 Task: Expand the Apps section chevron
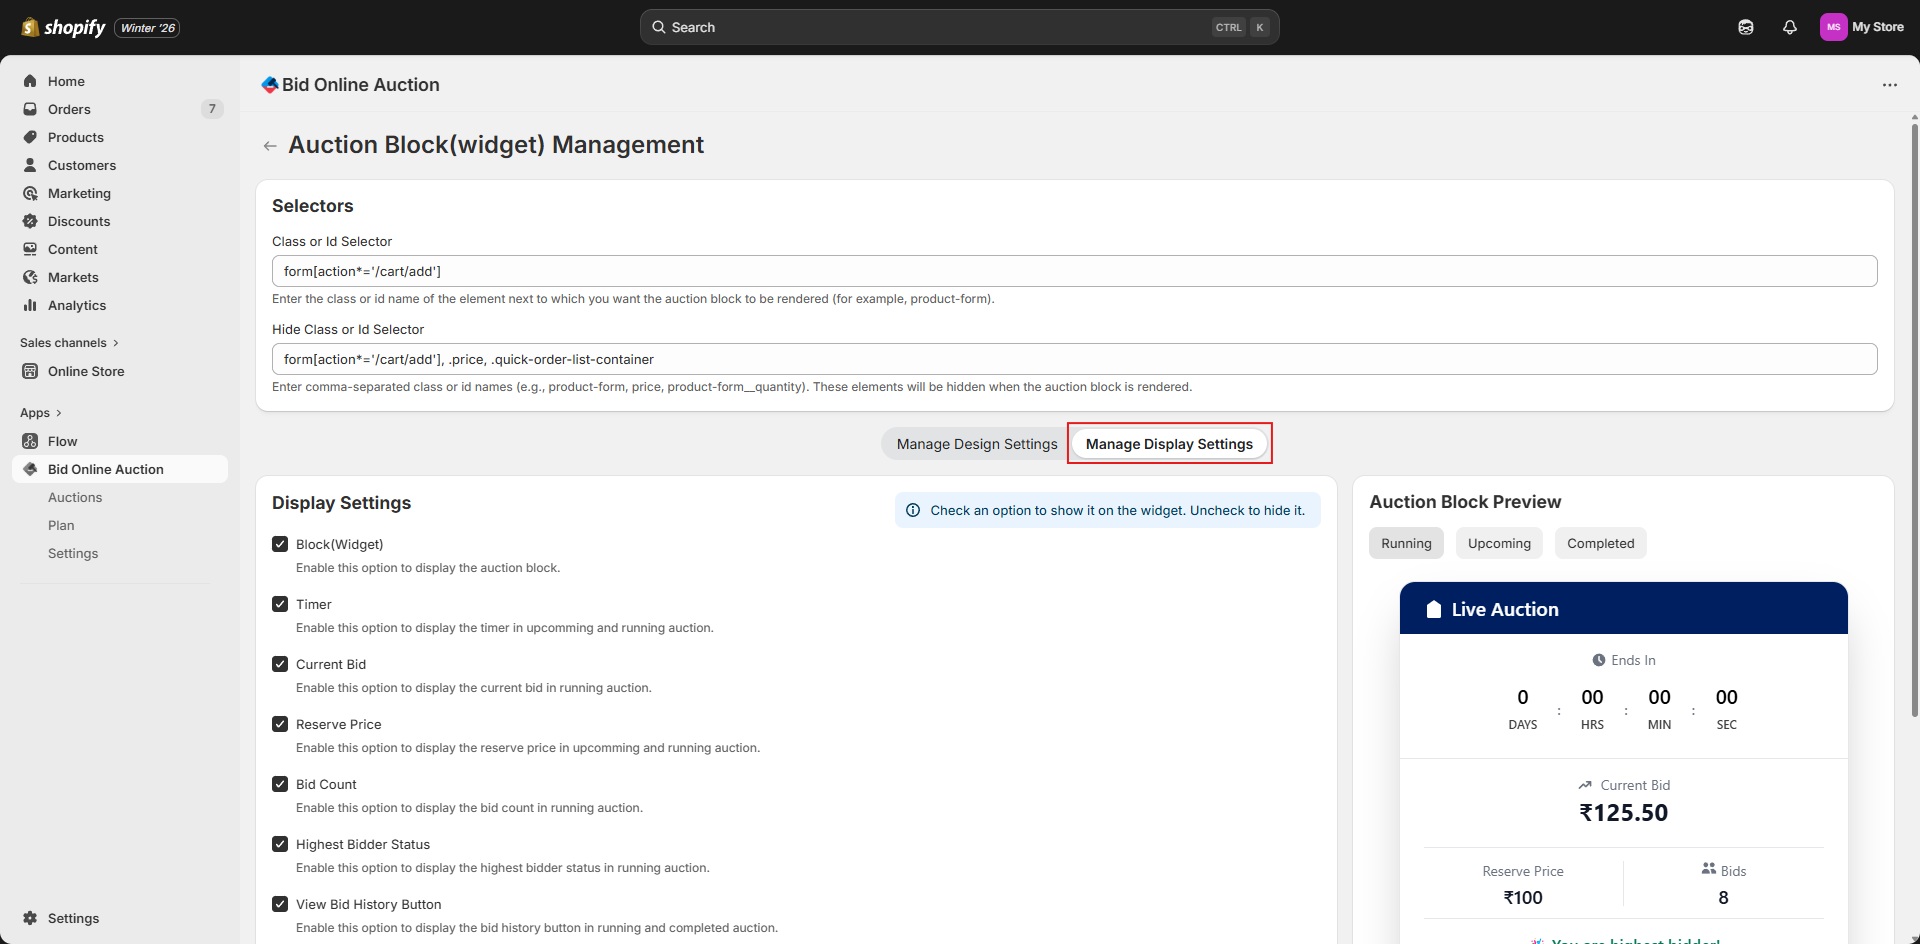click(x=58, y=413)
